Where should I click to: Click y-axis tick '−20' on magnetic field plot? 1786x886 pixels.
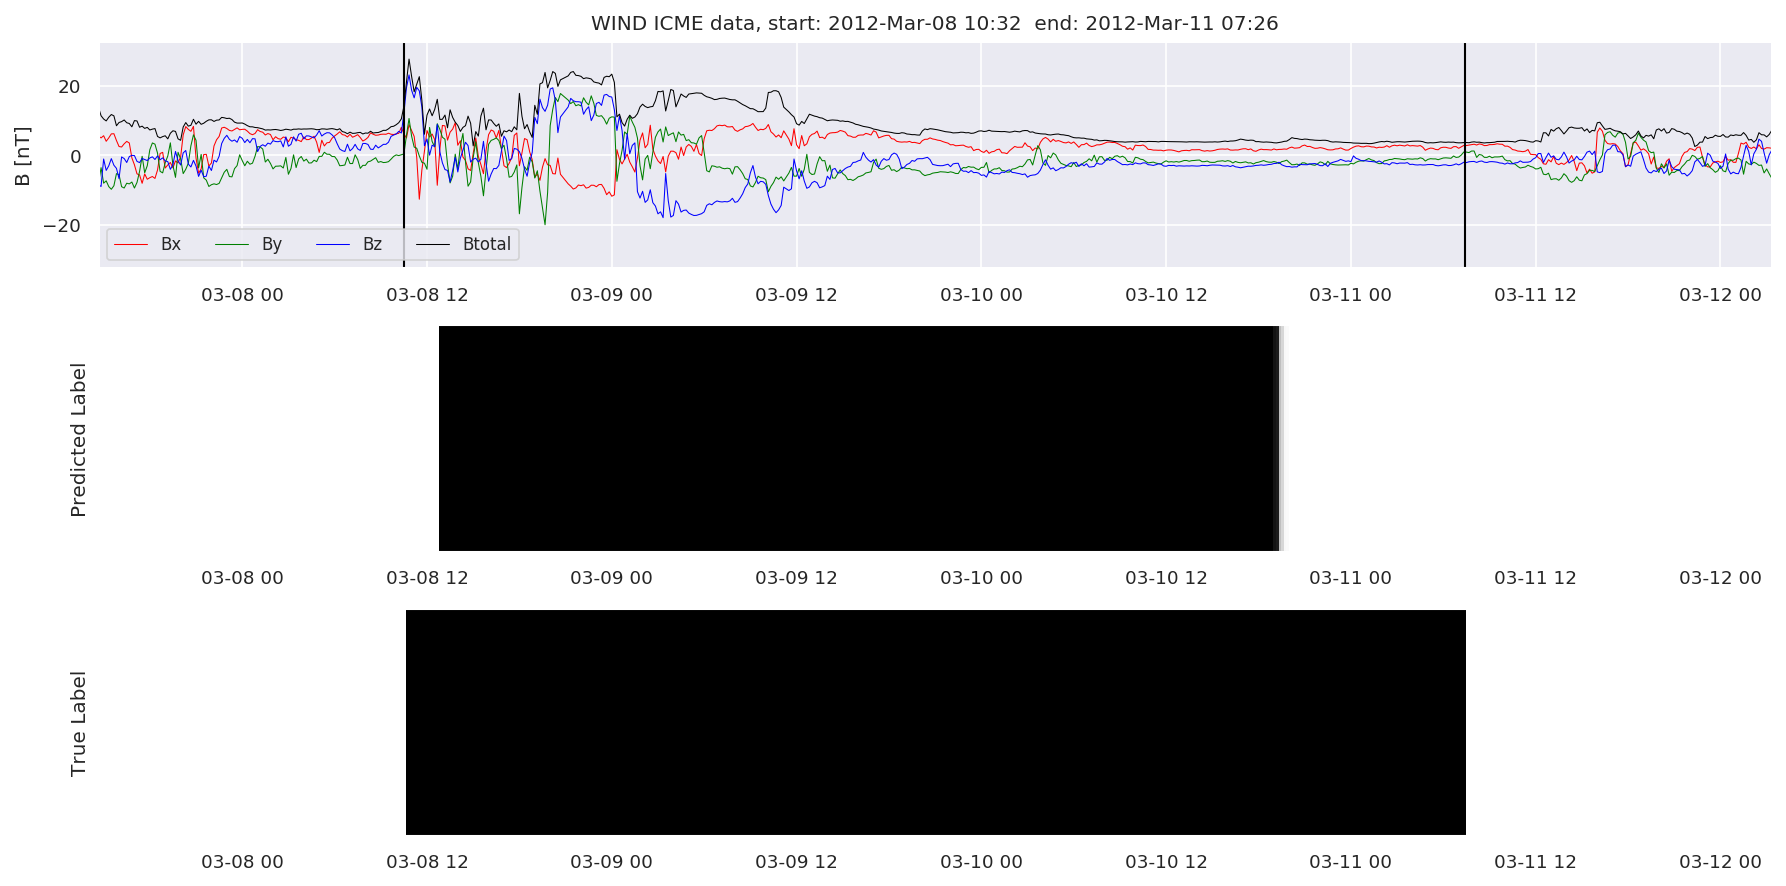pyautogui.click(x=62, y=226)
